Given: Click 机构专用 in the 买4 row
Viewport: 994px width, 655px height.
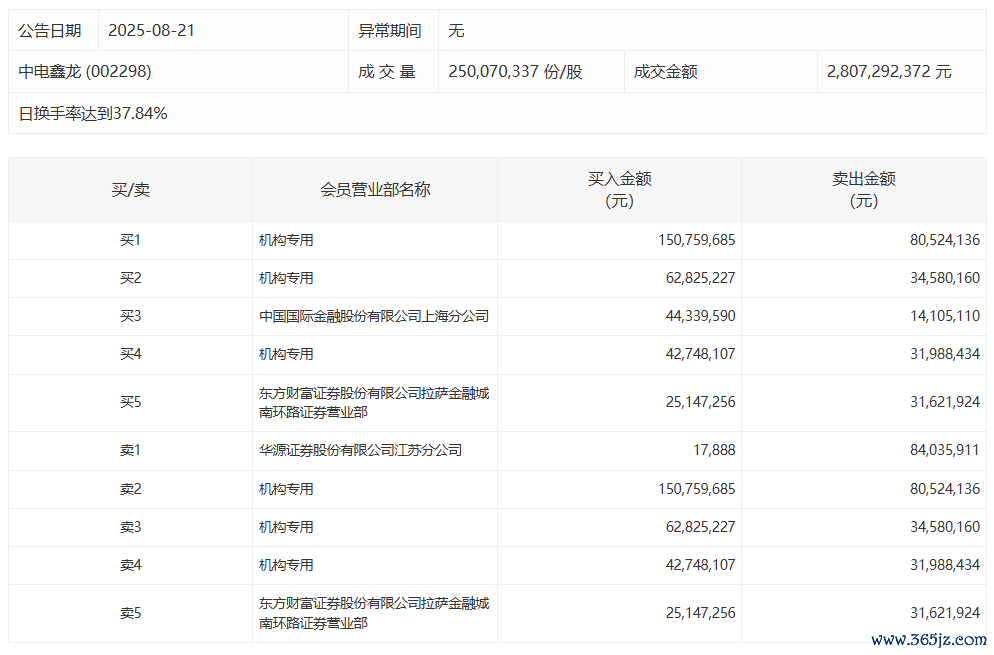Looking at the screenshot, I should pos(286,354).
